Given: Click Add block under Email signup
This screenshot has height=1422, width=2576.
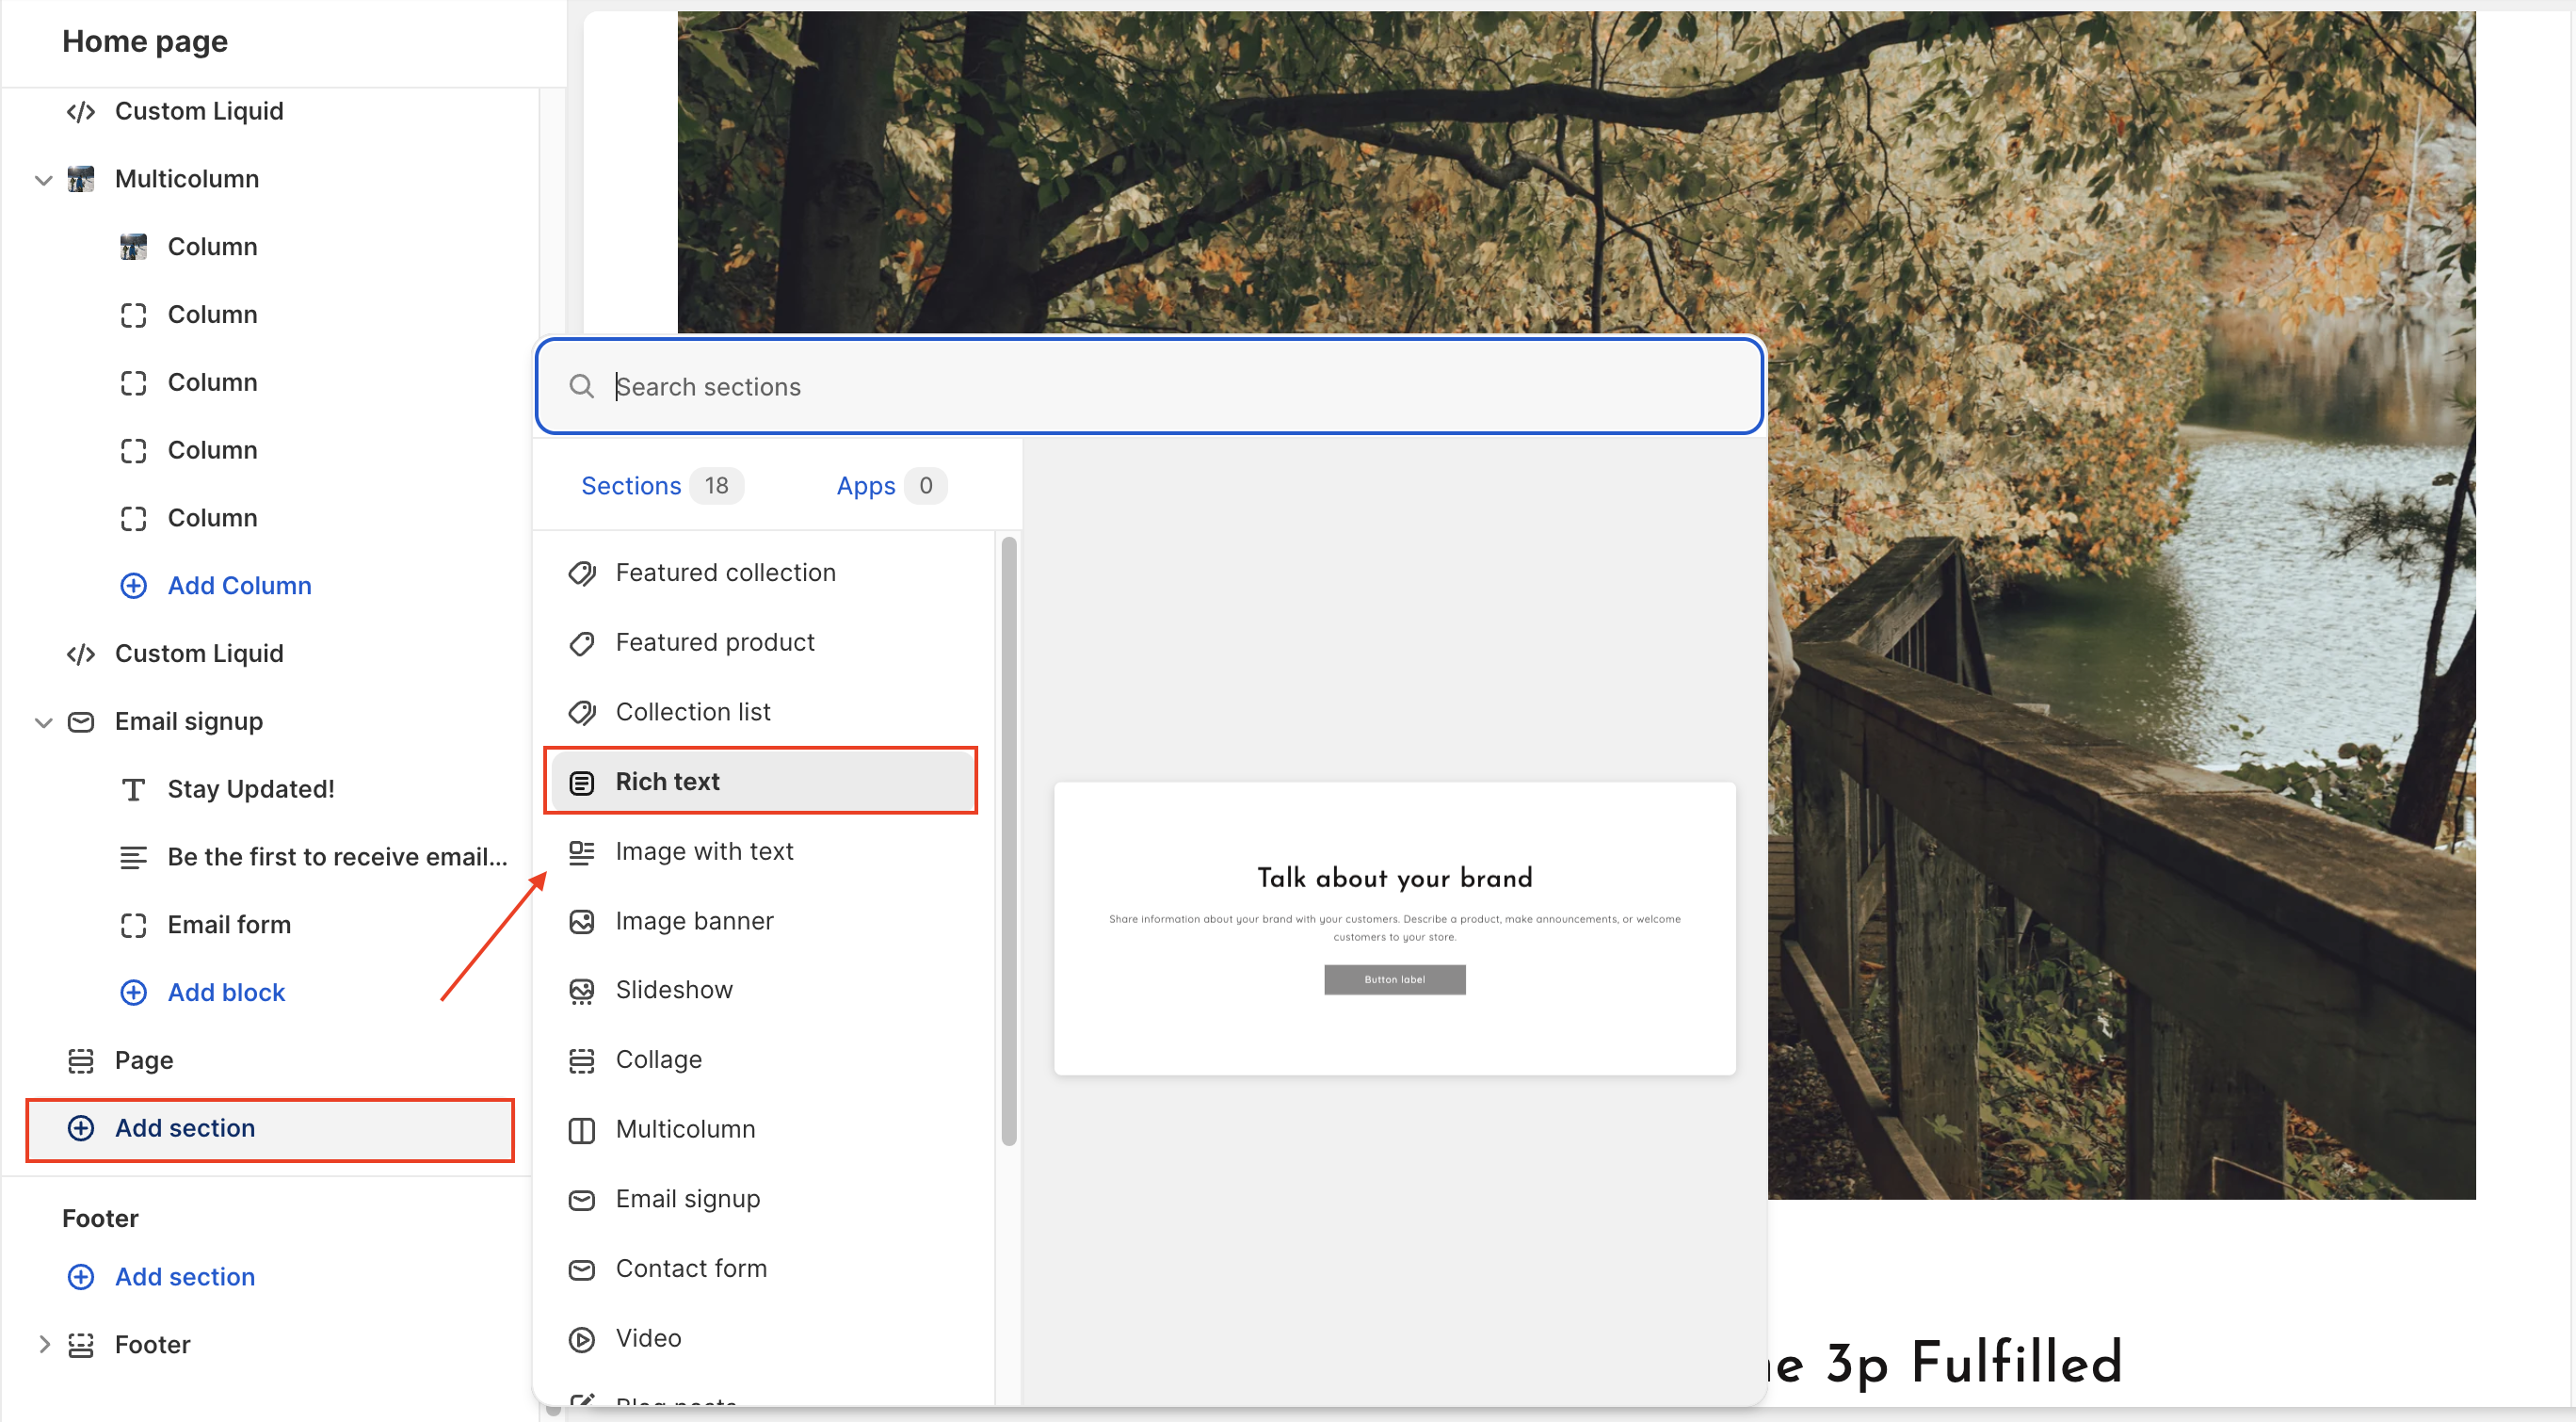Looking at the screenshot, I should click(226, 992).
